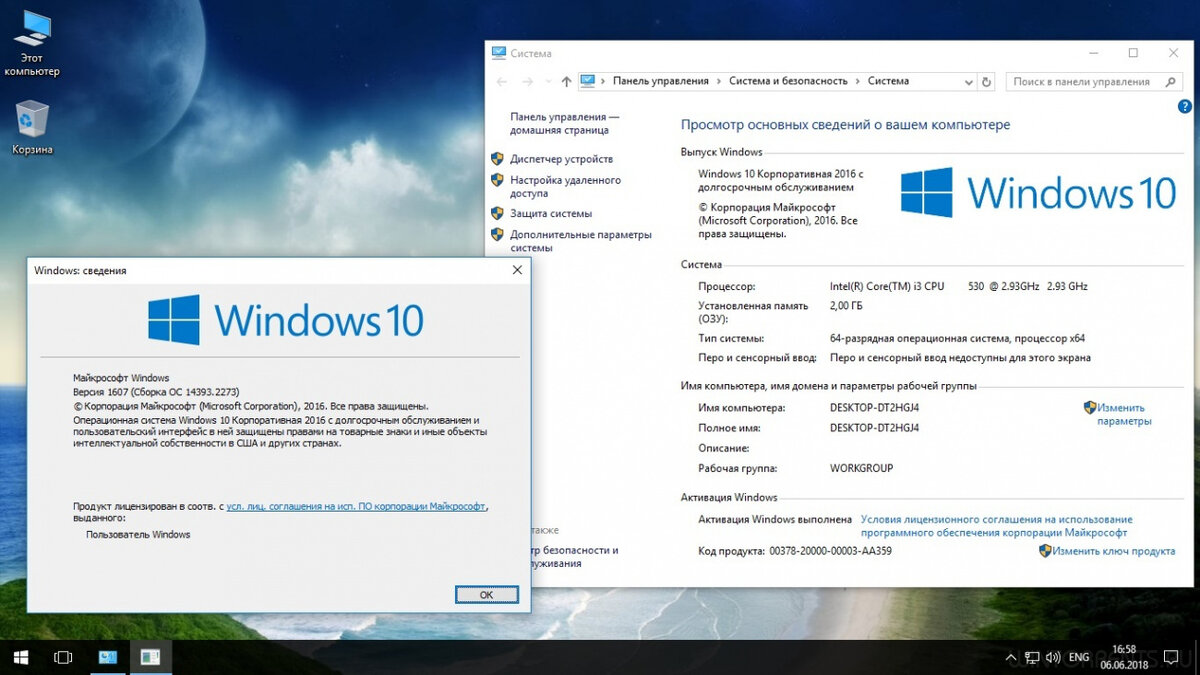Open Диспетчер устройств
Screen dimensions: 1200x675
tap(561, 159)
